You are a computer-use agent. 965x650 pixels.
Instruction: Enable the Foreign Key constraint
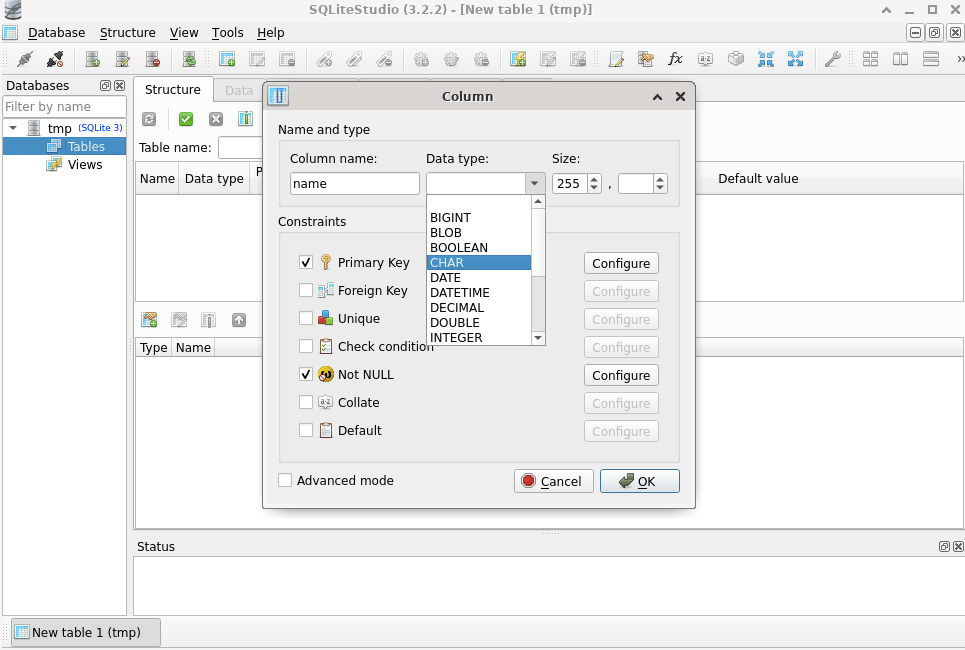306,290
